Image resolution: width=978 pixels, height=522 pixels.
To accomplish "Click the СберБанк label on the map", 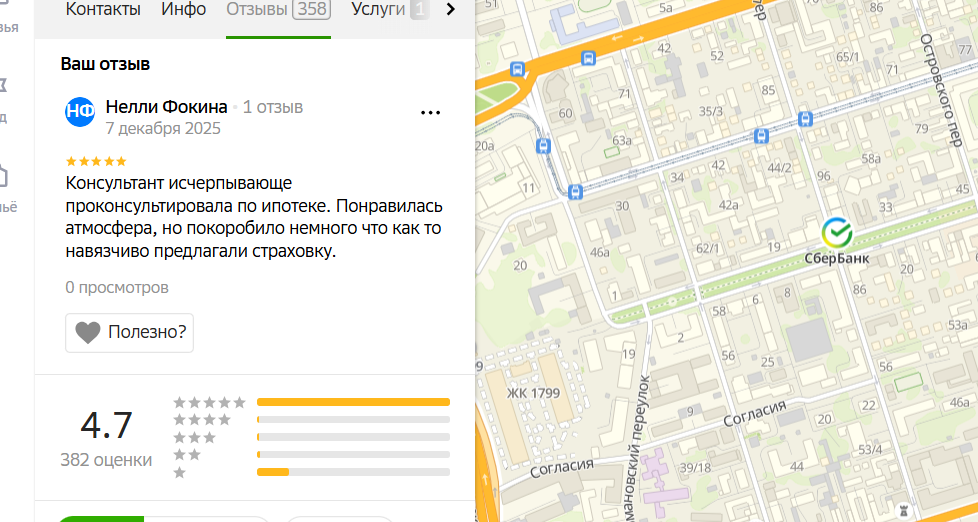I will tap(836, 258).
